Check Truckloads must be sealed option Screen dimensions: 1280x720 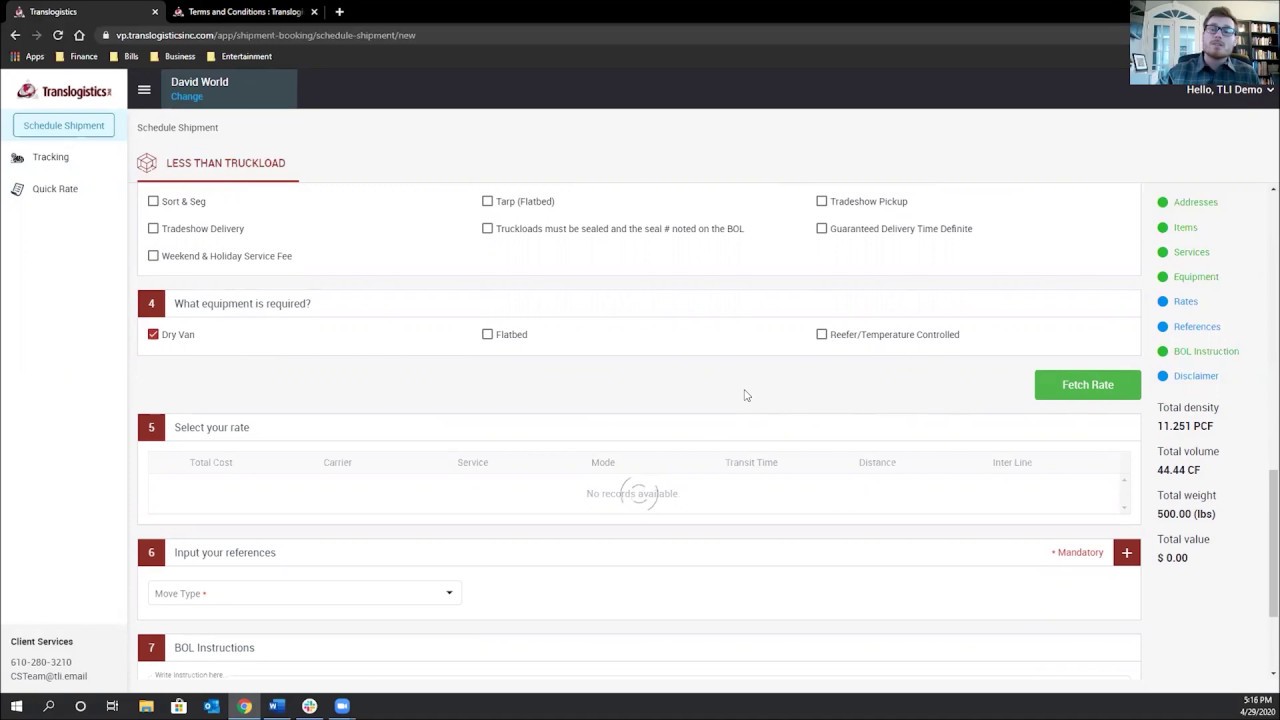[487, 228]
